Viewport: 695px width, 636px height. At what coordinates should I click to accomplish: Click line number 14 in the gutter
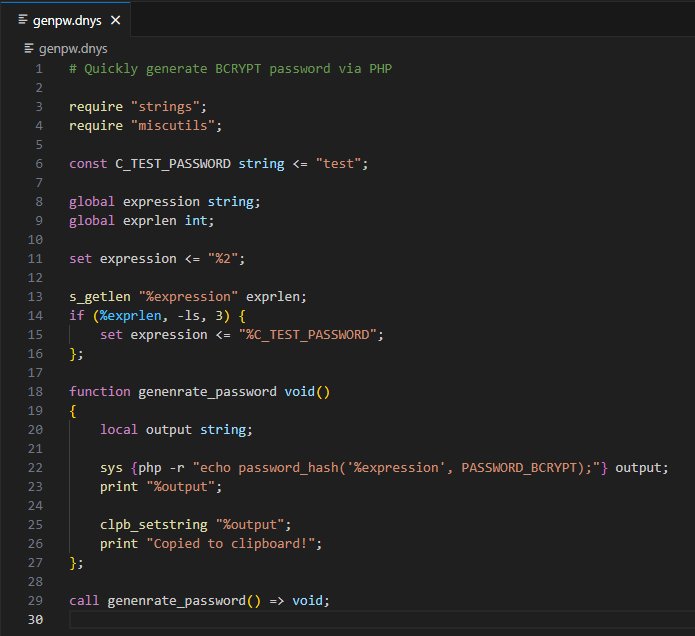[35, 316]
